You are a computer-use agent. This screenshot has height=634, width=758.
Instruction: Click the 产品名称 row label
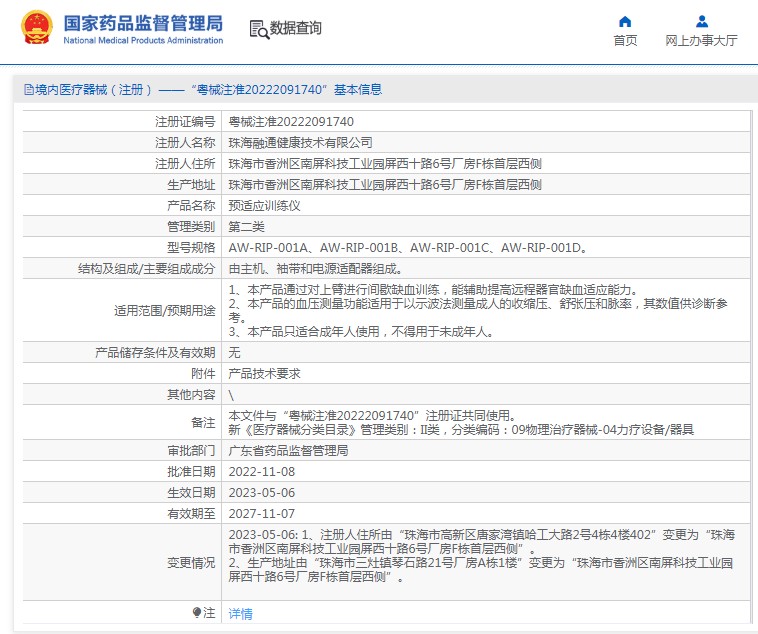[x=191, y=206]
